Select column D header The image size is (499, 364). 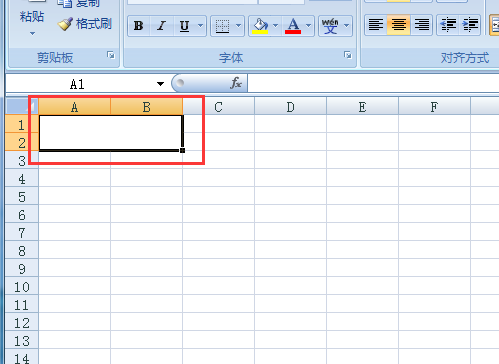(290, 107)
